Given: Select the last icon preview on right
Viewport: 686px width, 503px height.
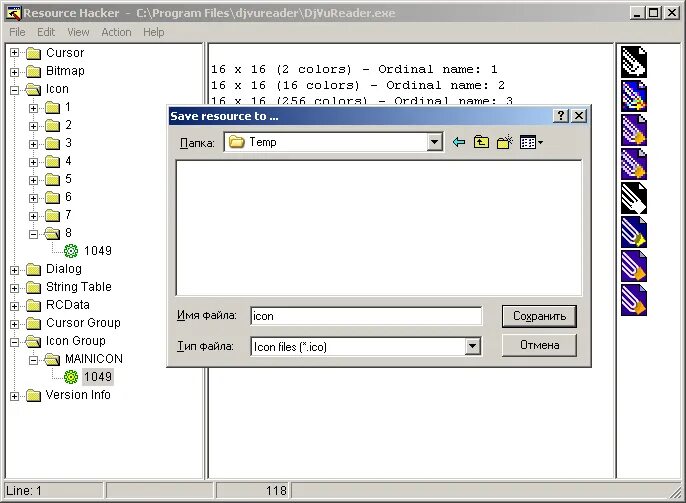Looking at the screenshot, I should pos(634,300).
